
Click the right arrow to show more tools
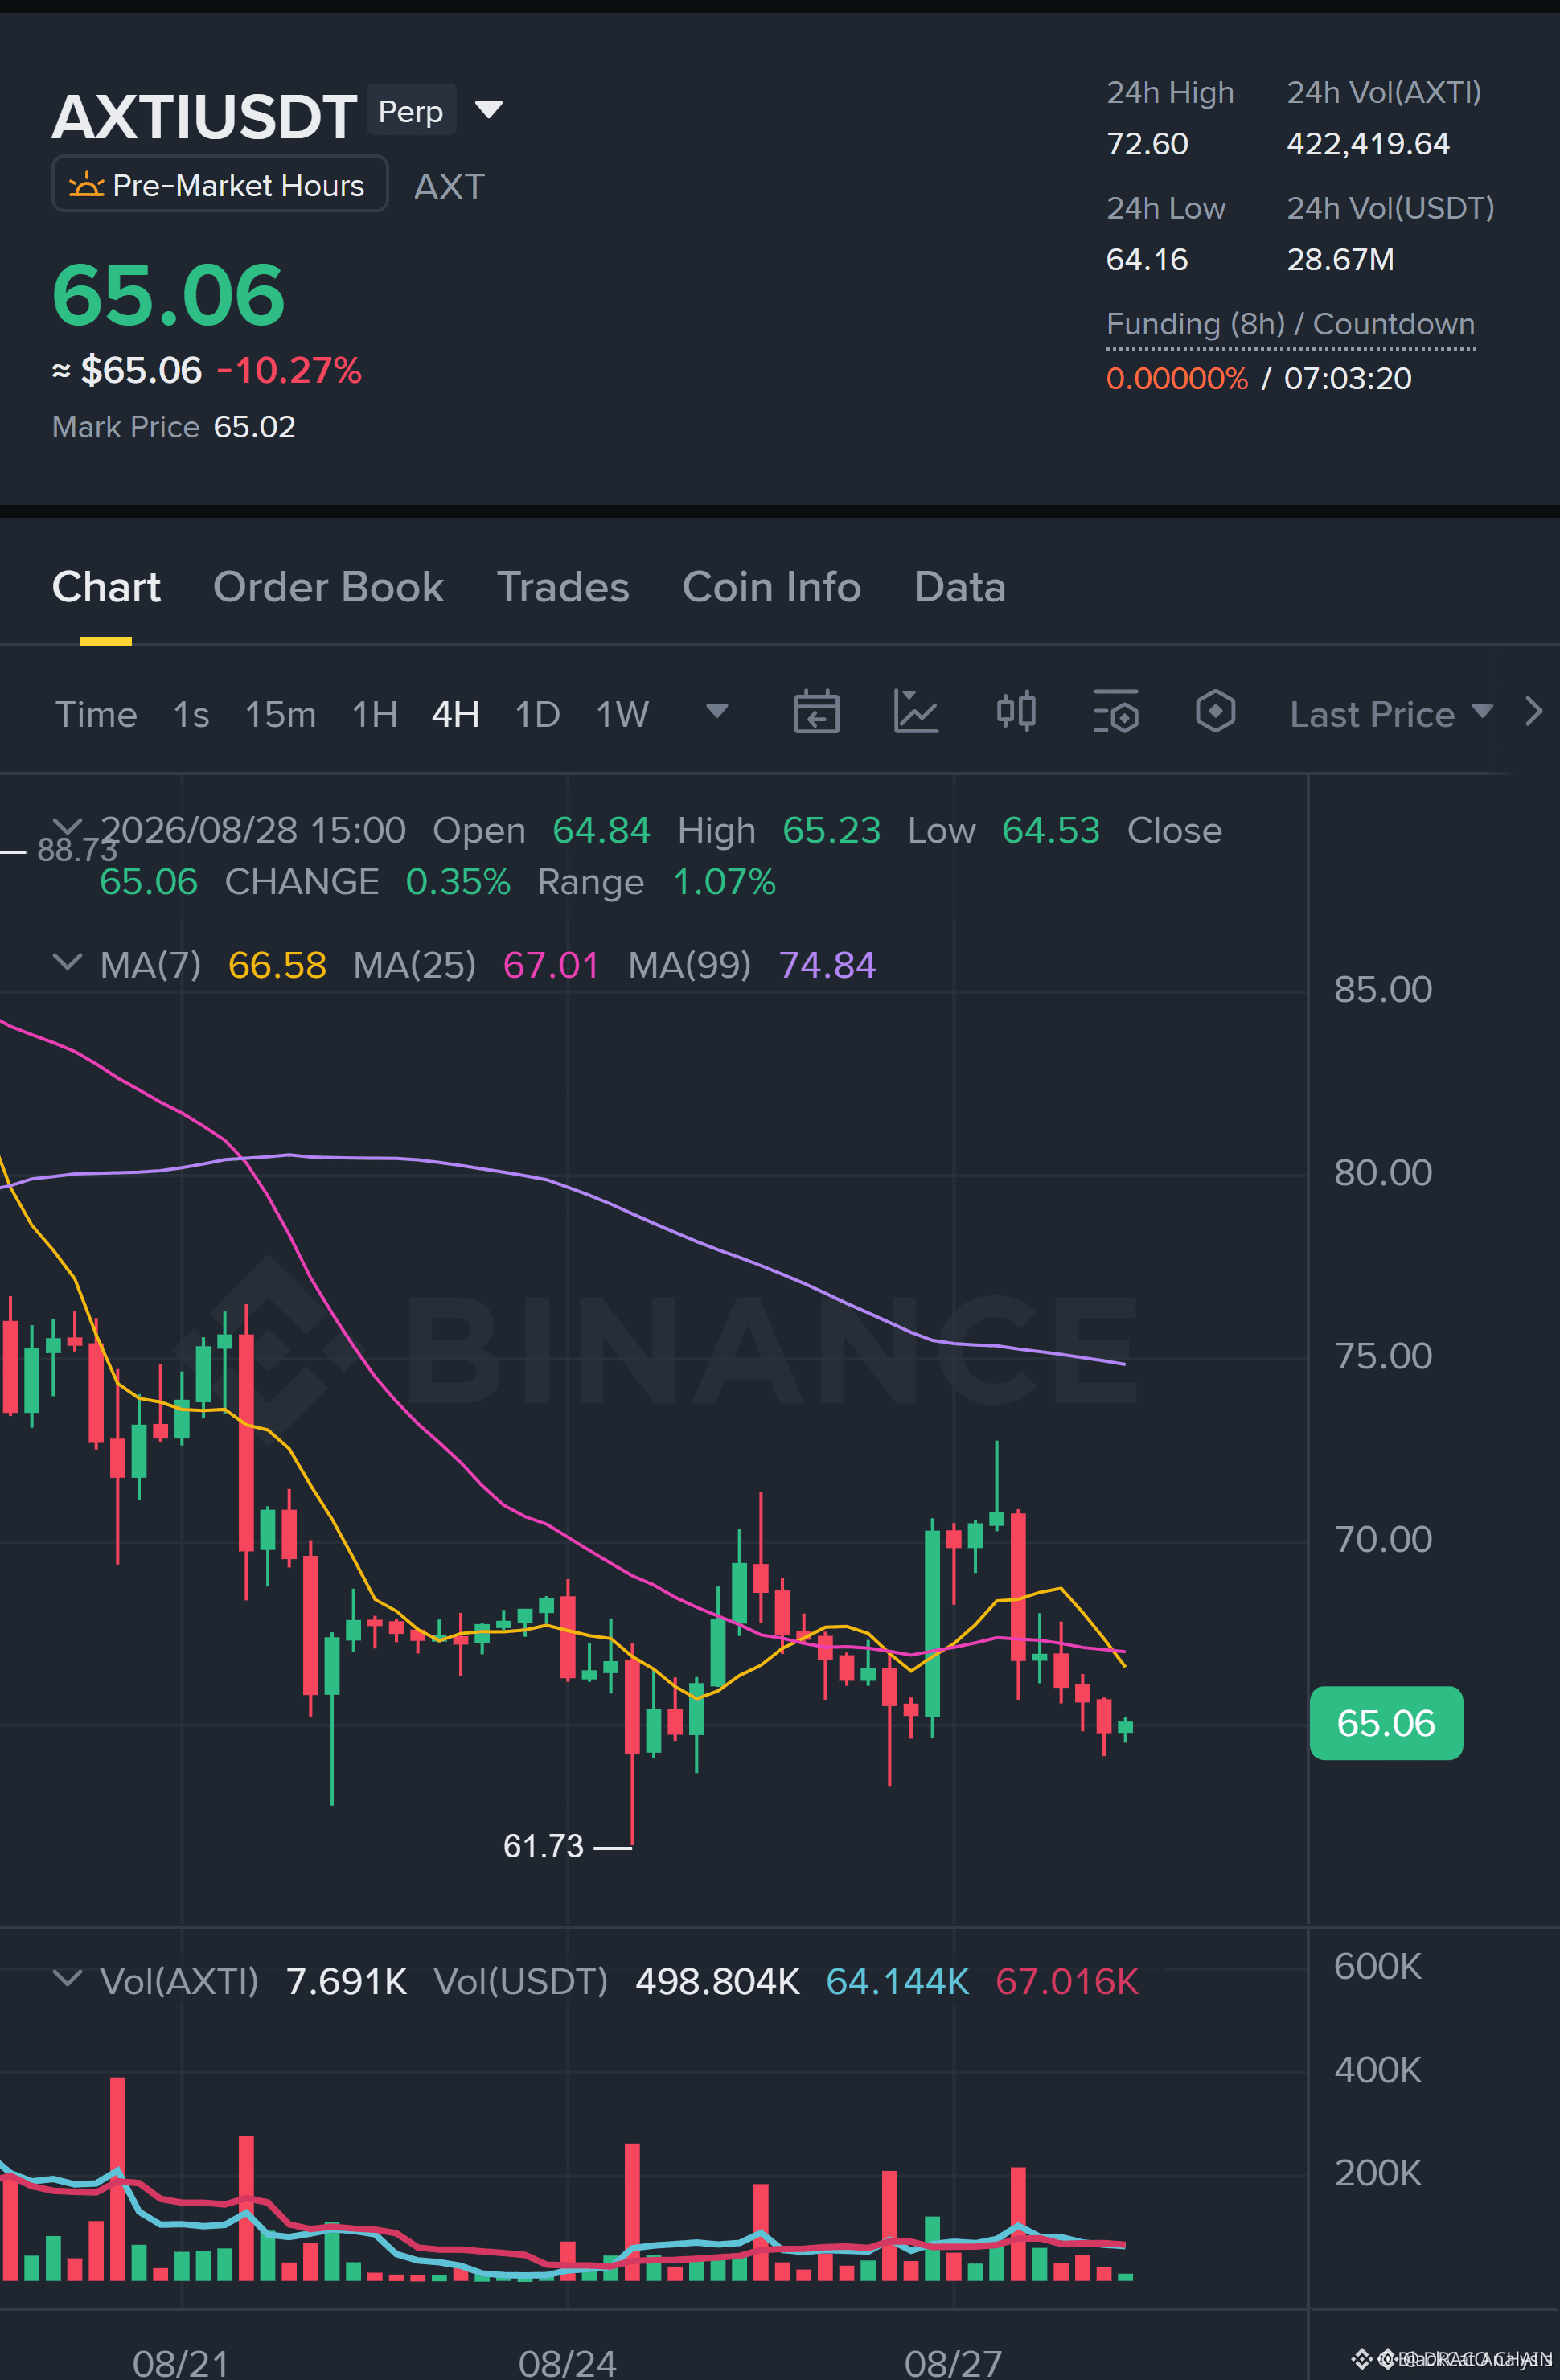[x=1534, y=712]
